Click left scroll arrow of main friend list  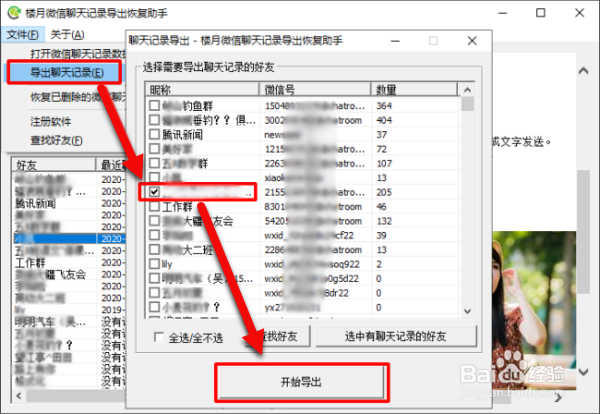click(x=19, y=395)
